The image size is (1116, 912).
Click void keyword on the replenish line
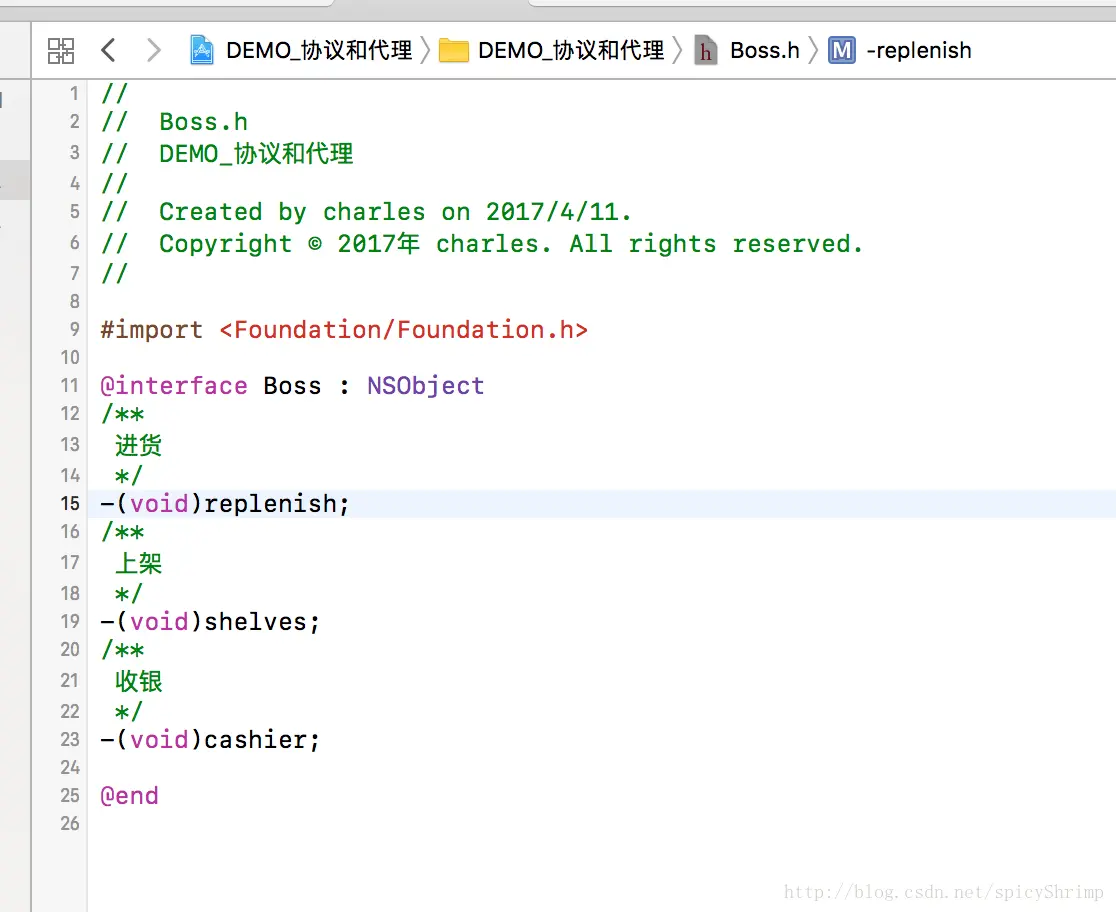[x=159, y=503]
